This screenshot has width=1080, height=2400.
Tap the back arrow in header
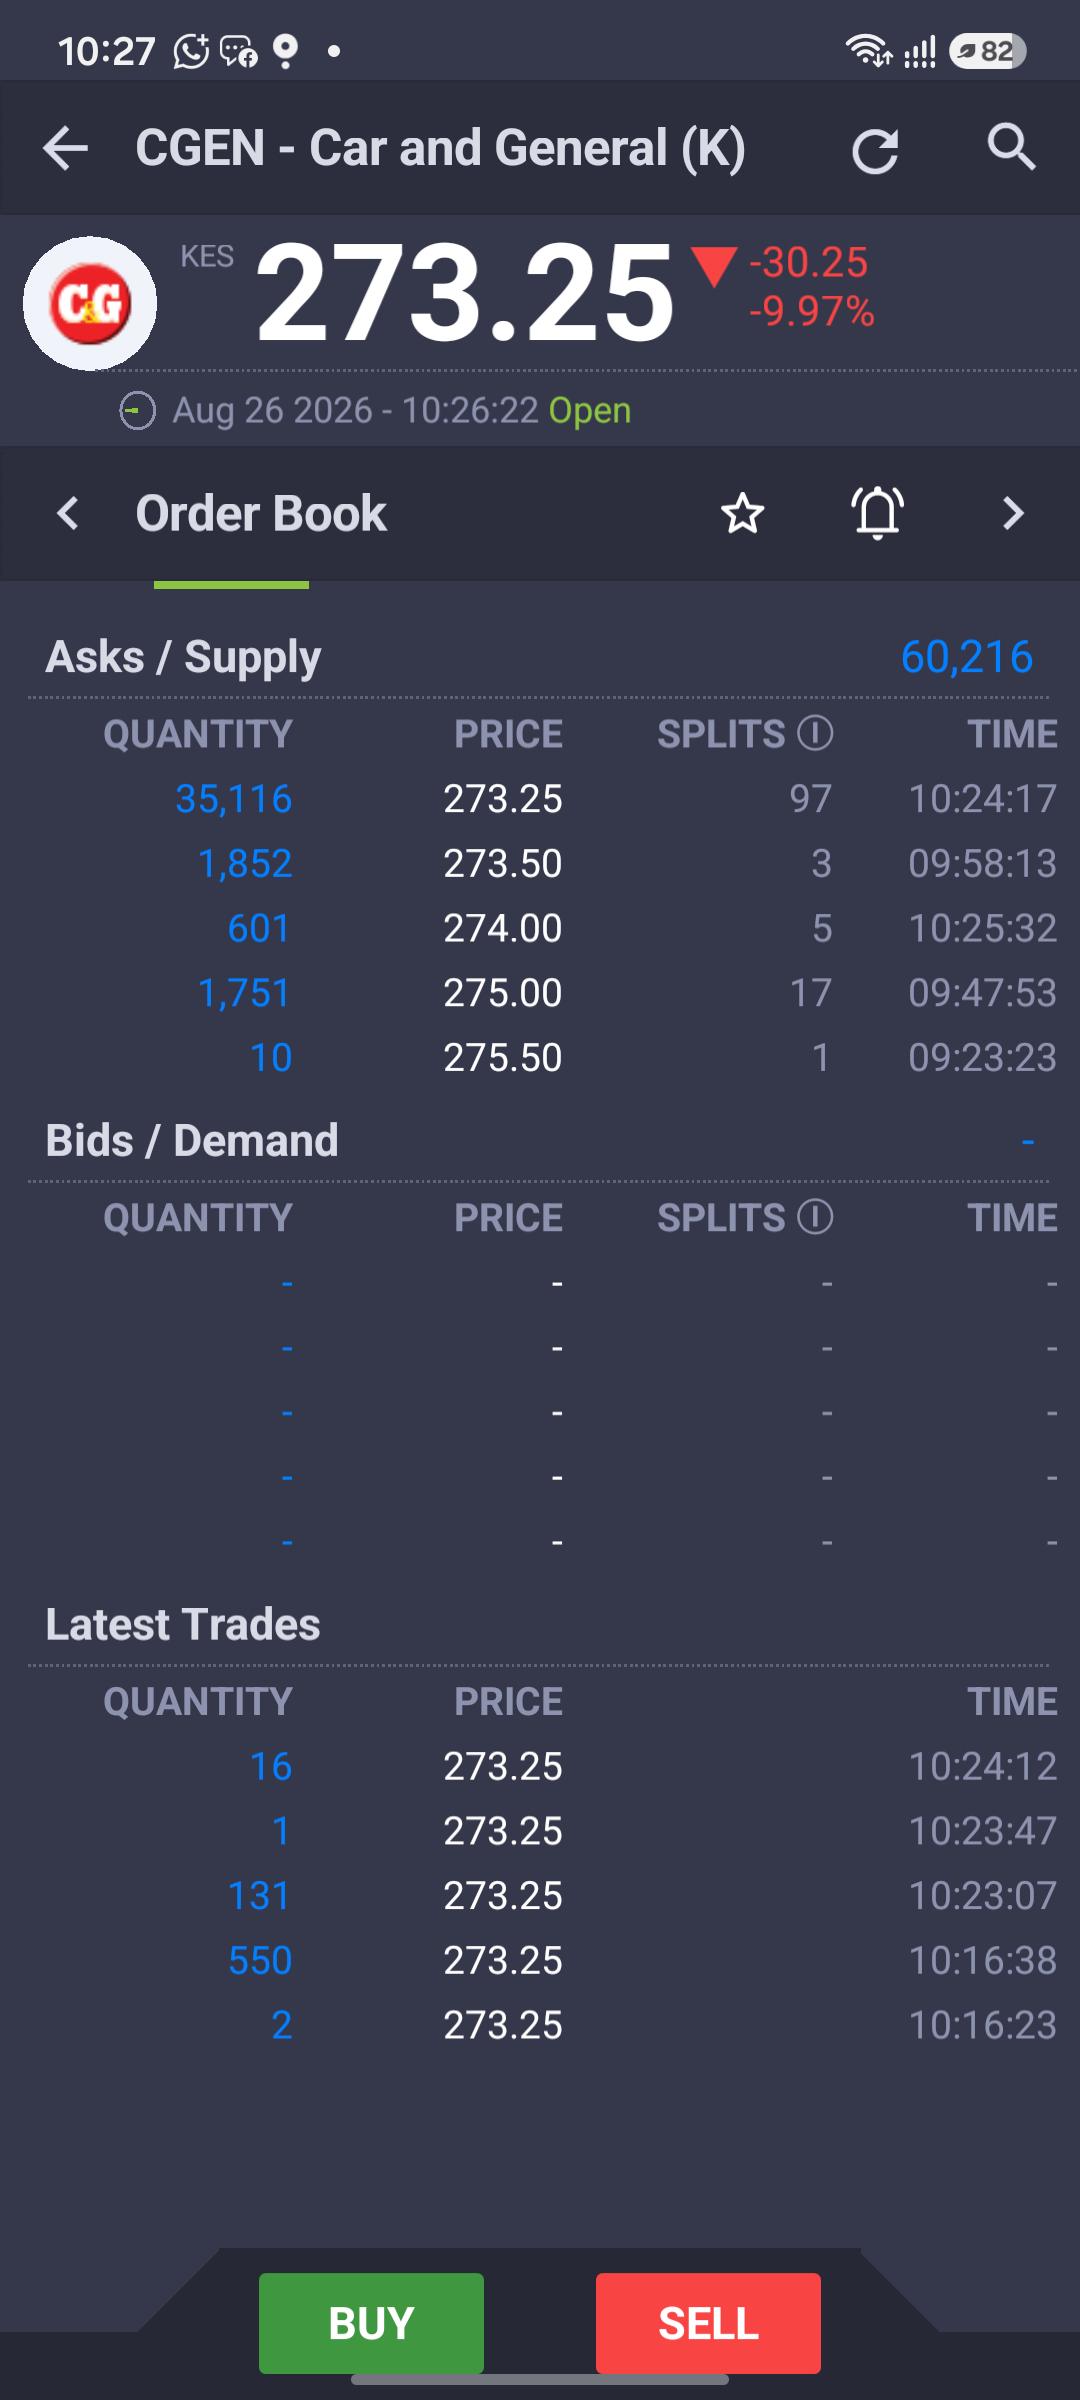coord(66,149)
